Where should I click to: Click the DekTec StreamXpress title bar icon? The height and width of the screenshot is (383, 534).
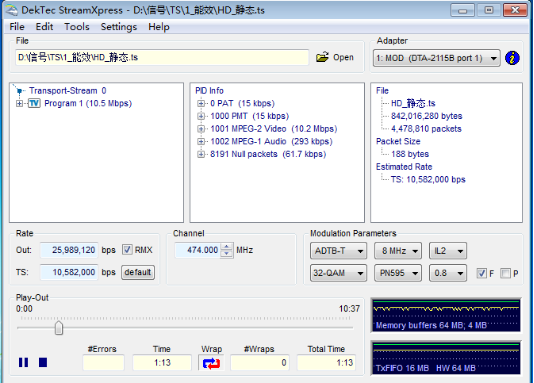click(12, 10)
